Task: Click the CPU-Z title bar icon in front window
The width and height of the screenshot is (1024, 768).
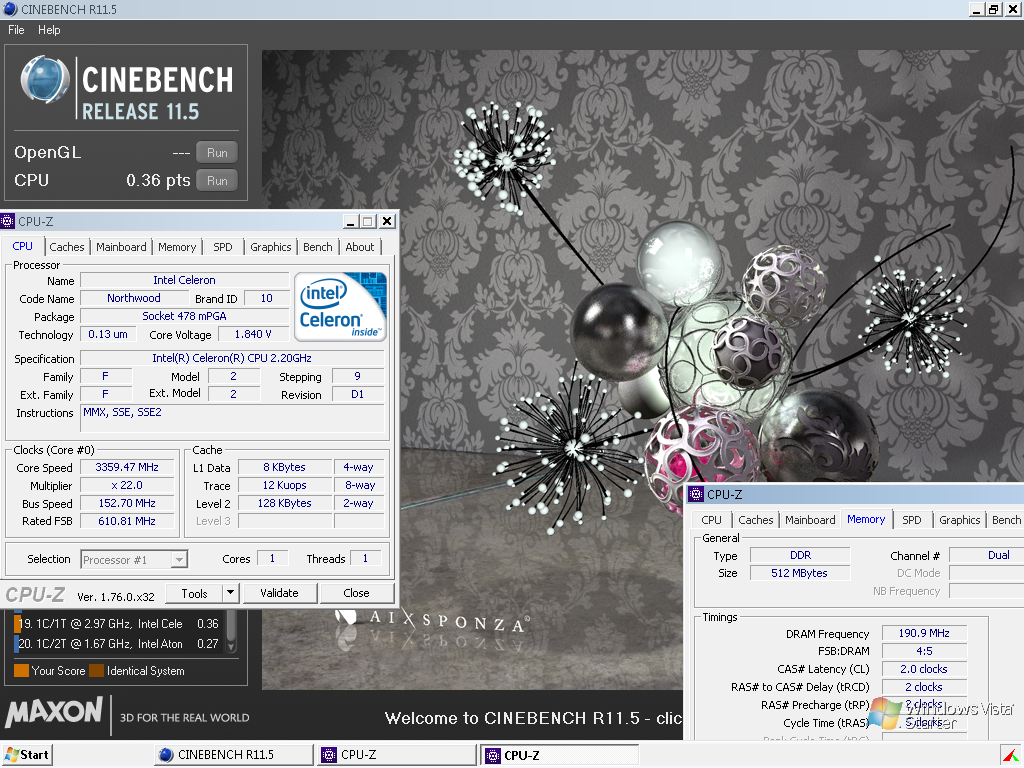Action: click(x=7, y=221)
